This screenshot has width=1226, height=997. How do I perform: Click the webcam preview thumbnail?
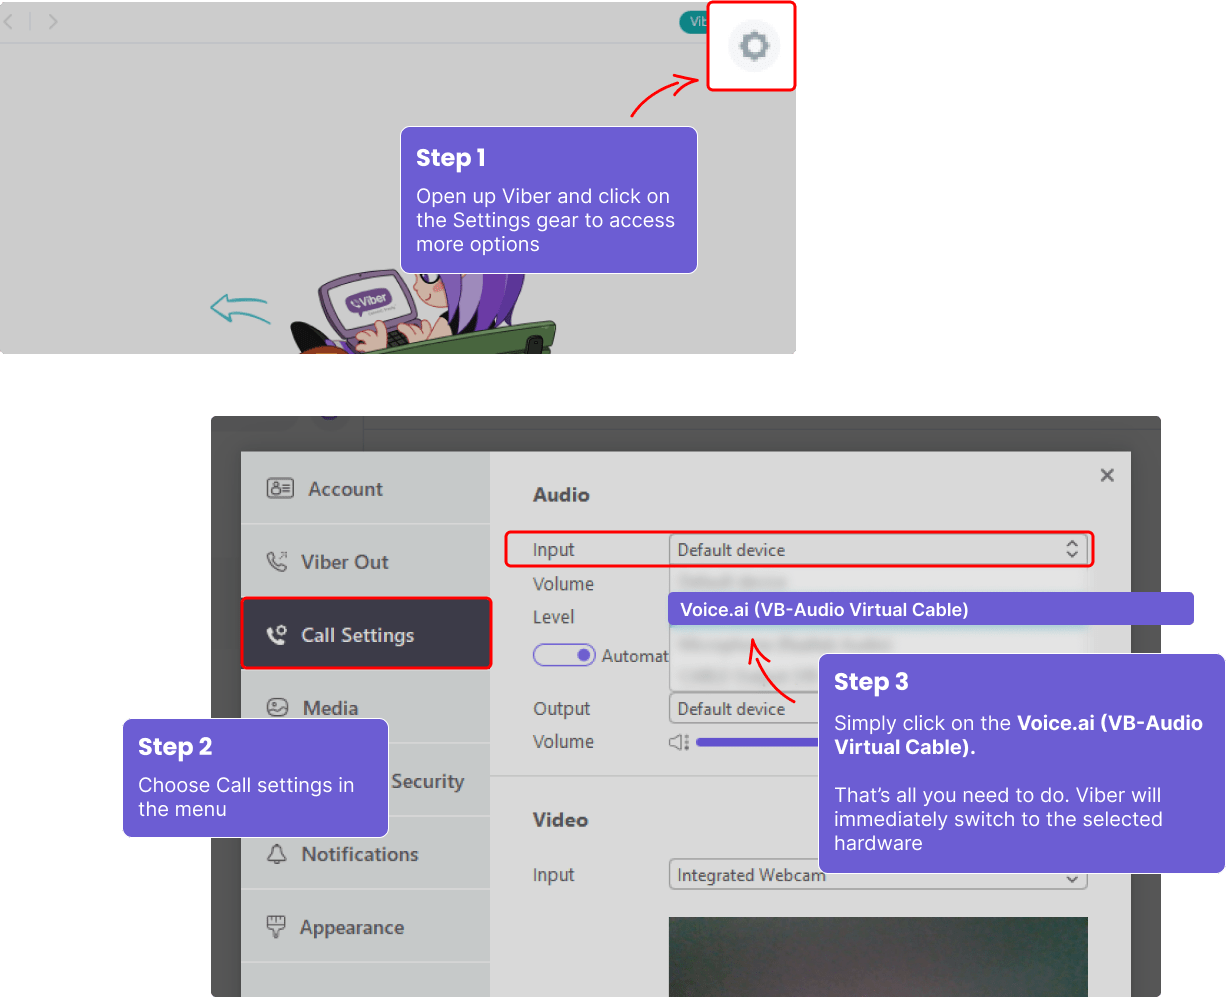pos(877,957)
